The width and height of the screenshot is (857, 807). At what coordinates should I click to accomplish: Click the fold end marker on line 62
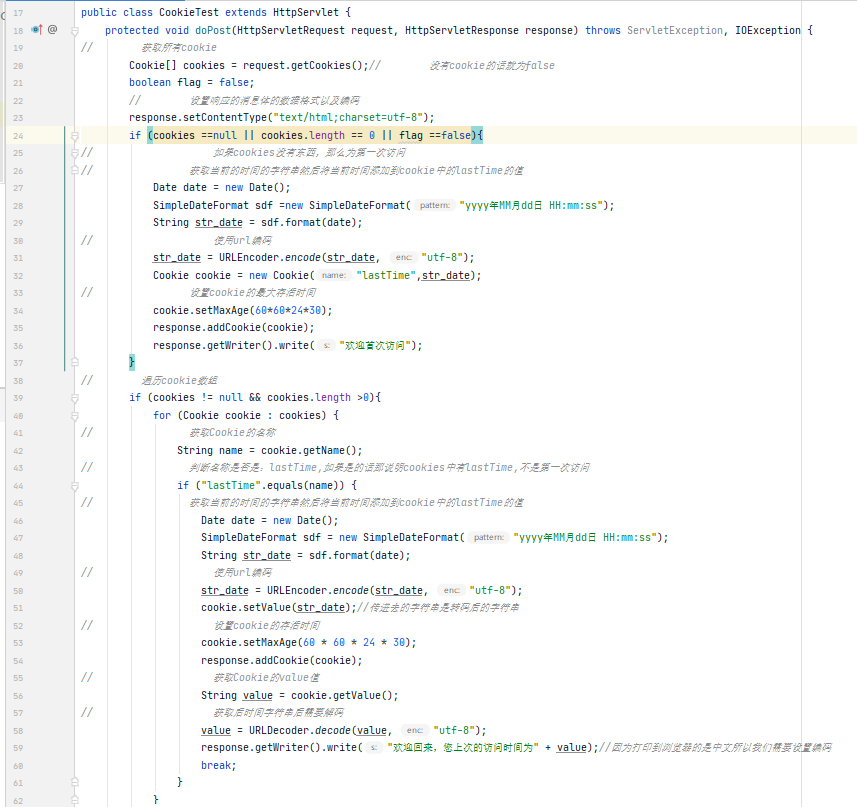pos(75,800)
